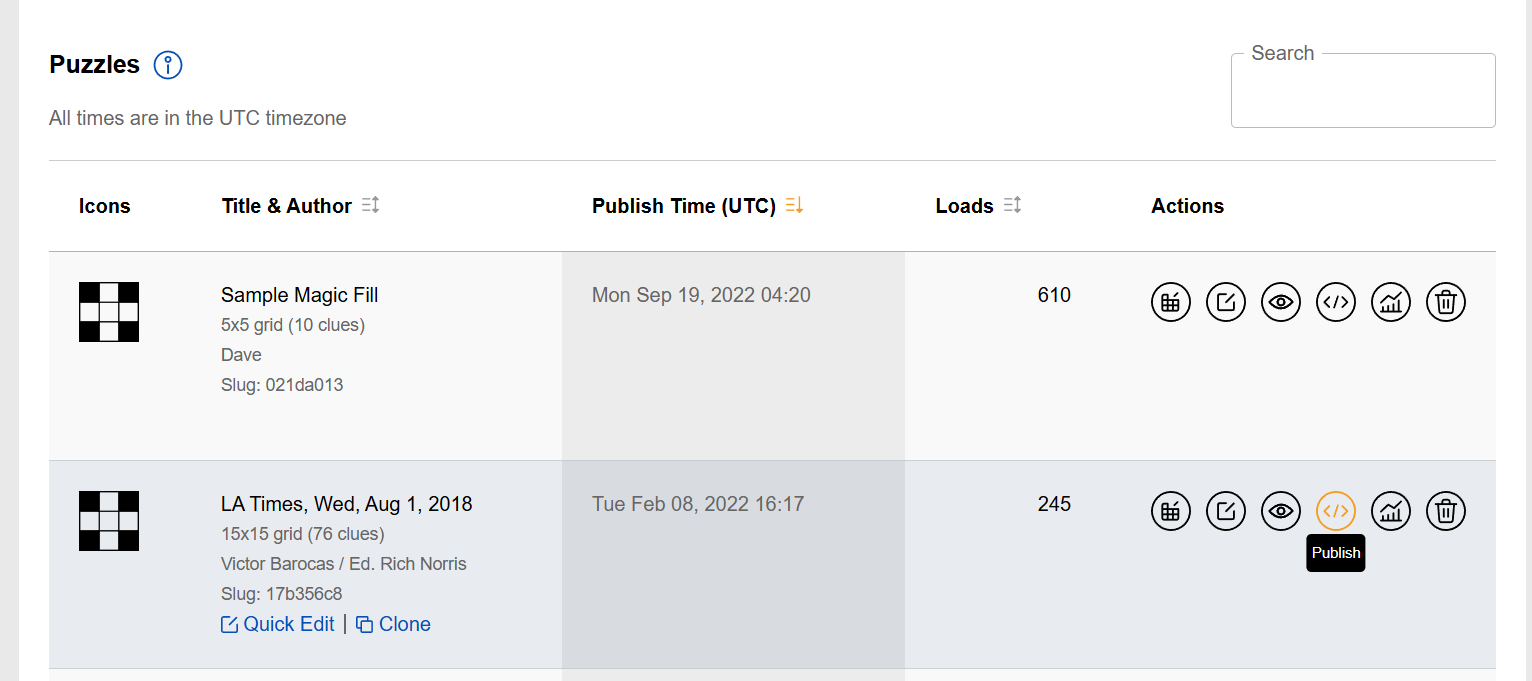Image resolution: width=1532 pixels, height=681 pixels.
Task: Edit the Sample Magic Fill puzzle
Action: point(1226,301)
